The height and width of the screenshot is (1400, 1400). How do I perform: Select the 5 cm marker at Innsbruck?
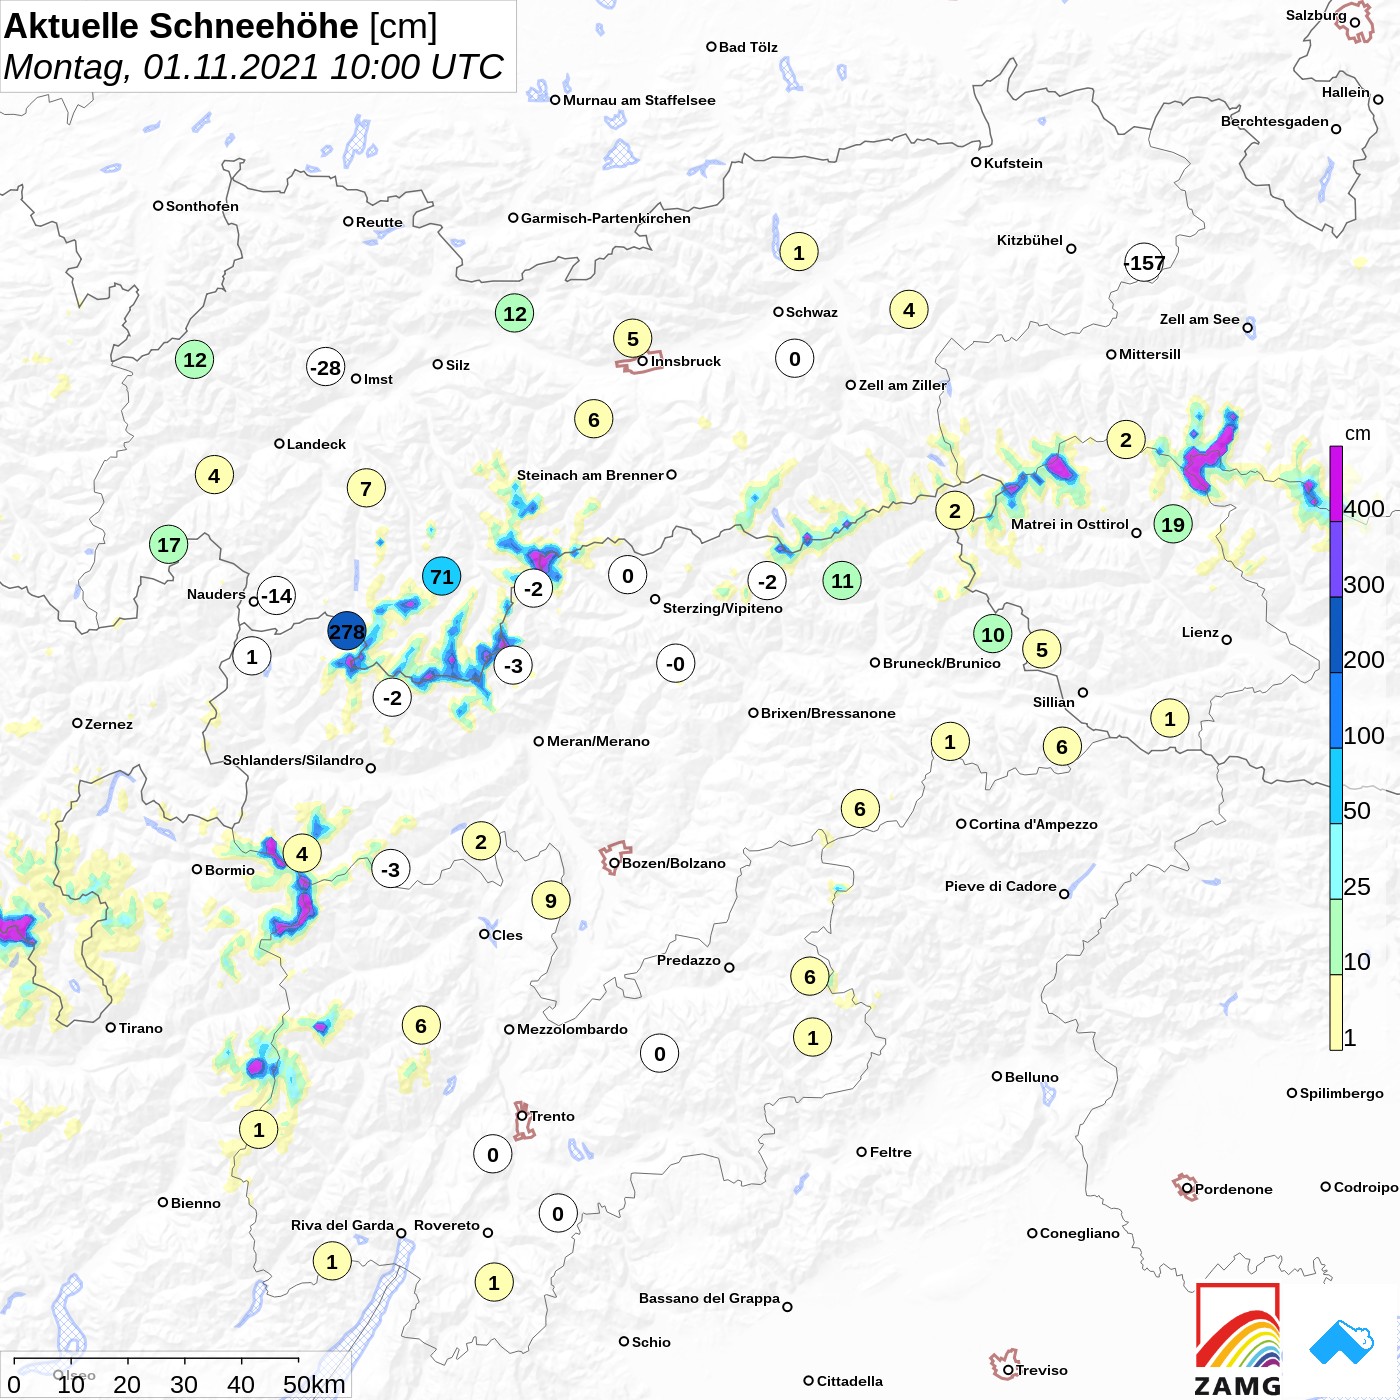pos(633,338)
